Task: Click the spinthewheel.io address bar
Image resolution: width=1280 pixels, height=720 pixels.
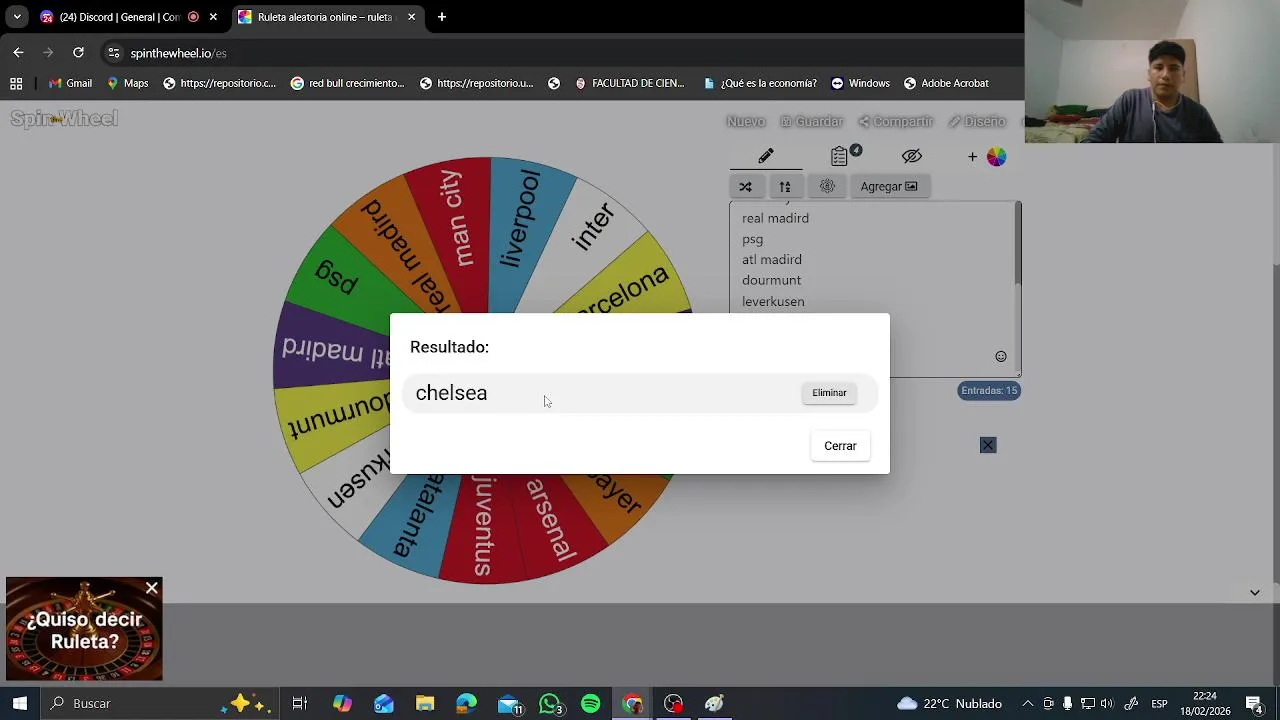Action: coord(560,53)
